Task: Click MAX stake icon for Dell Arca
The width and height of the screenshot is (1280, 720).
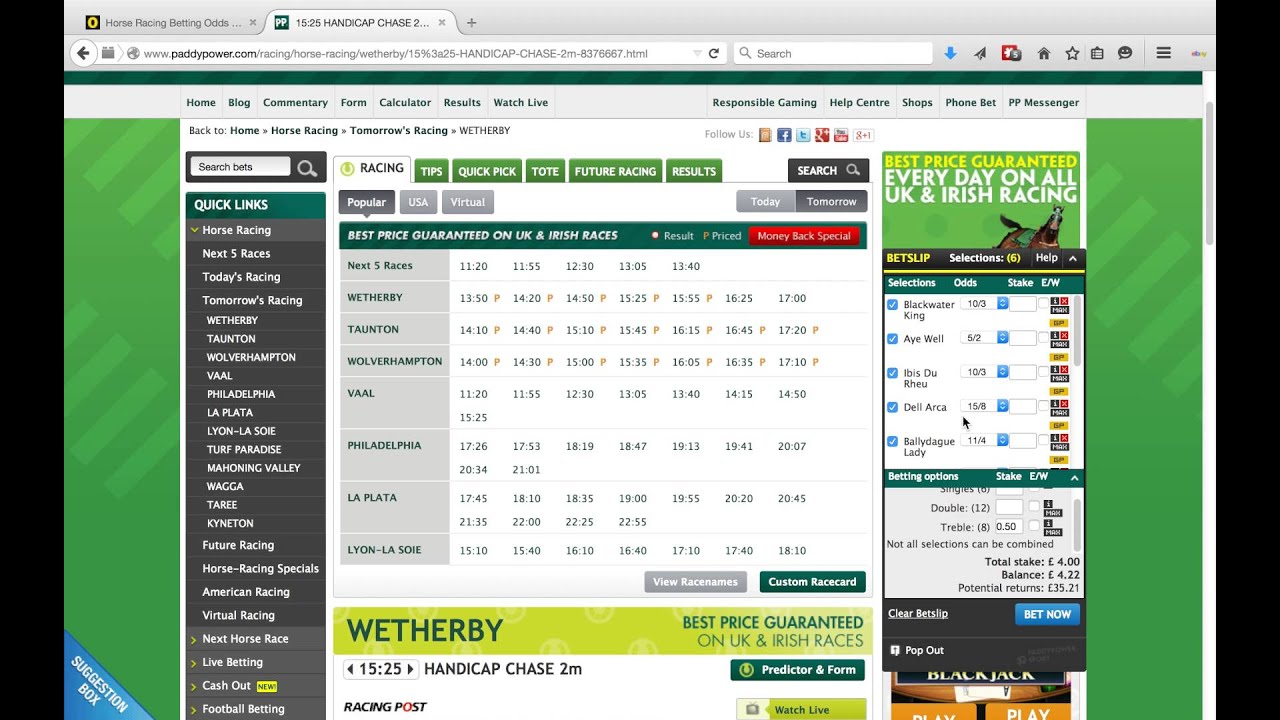Action: [1060, 413]
